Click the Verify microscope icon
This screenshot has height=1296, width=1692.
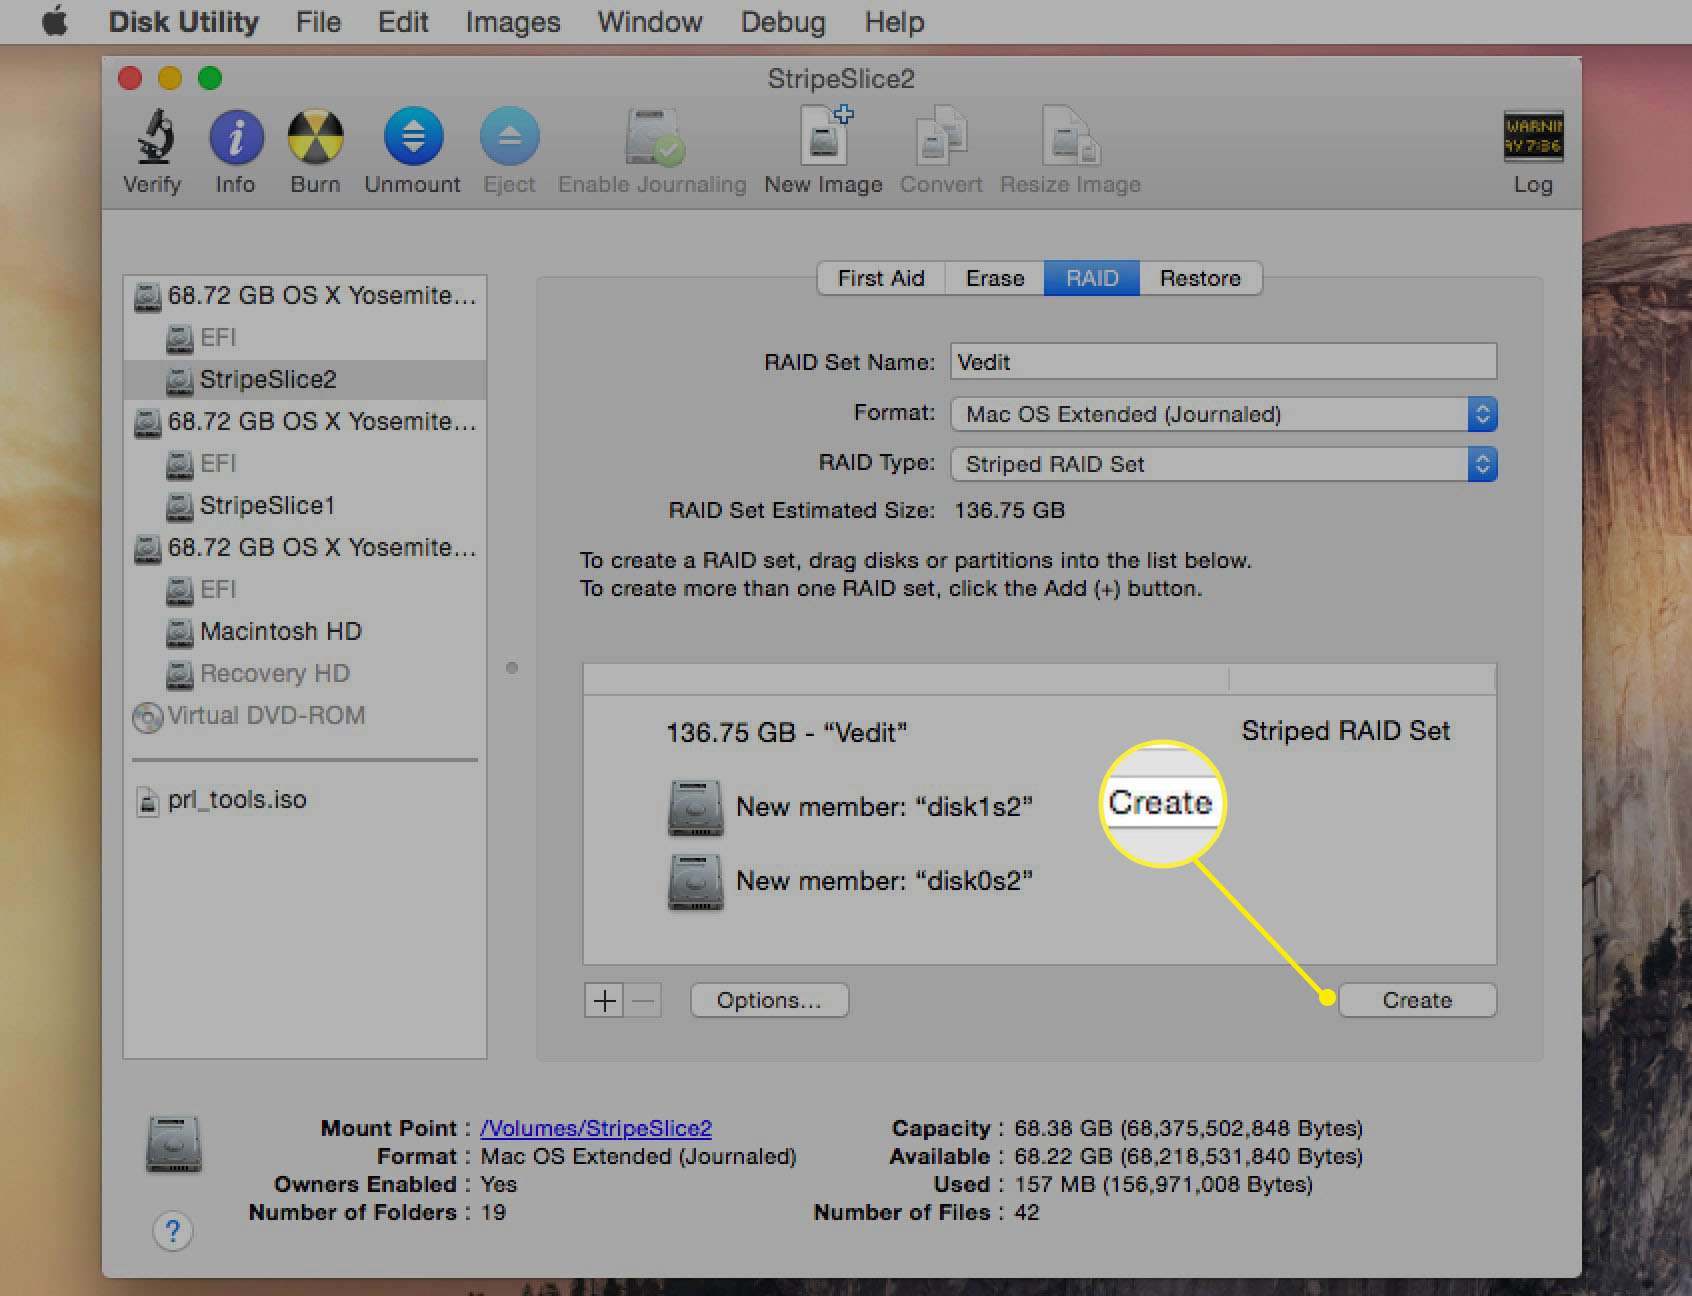coord(154,136)
